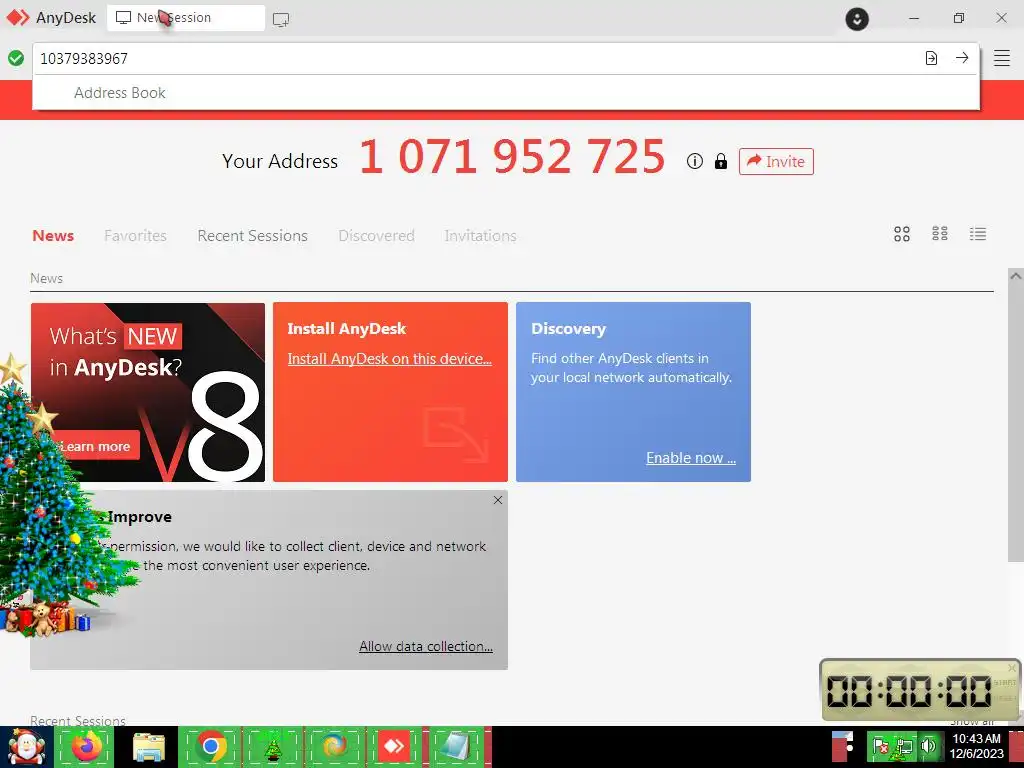Click your address number 1 071 952 725
The width and height of the screenshot is (1024, 768).
pos(513,157)
